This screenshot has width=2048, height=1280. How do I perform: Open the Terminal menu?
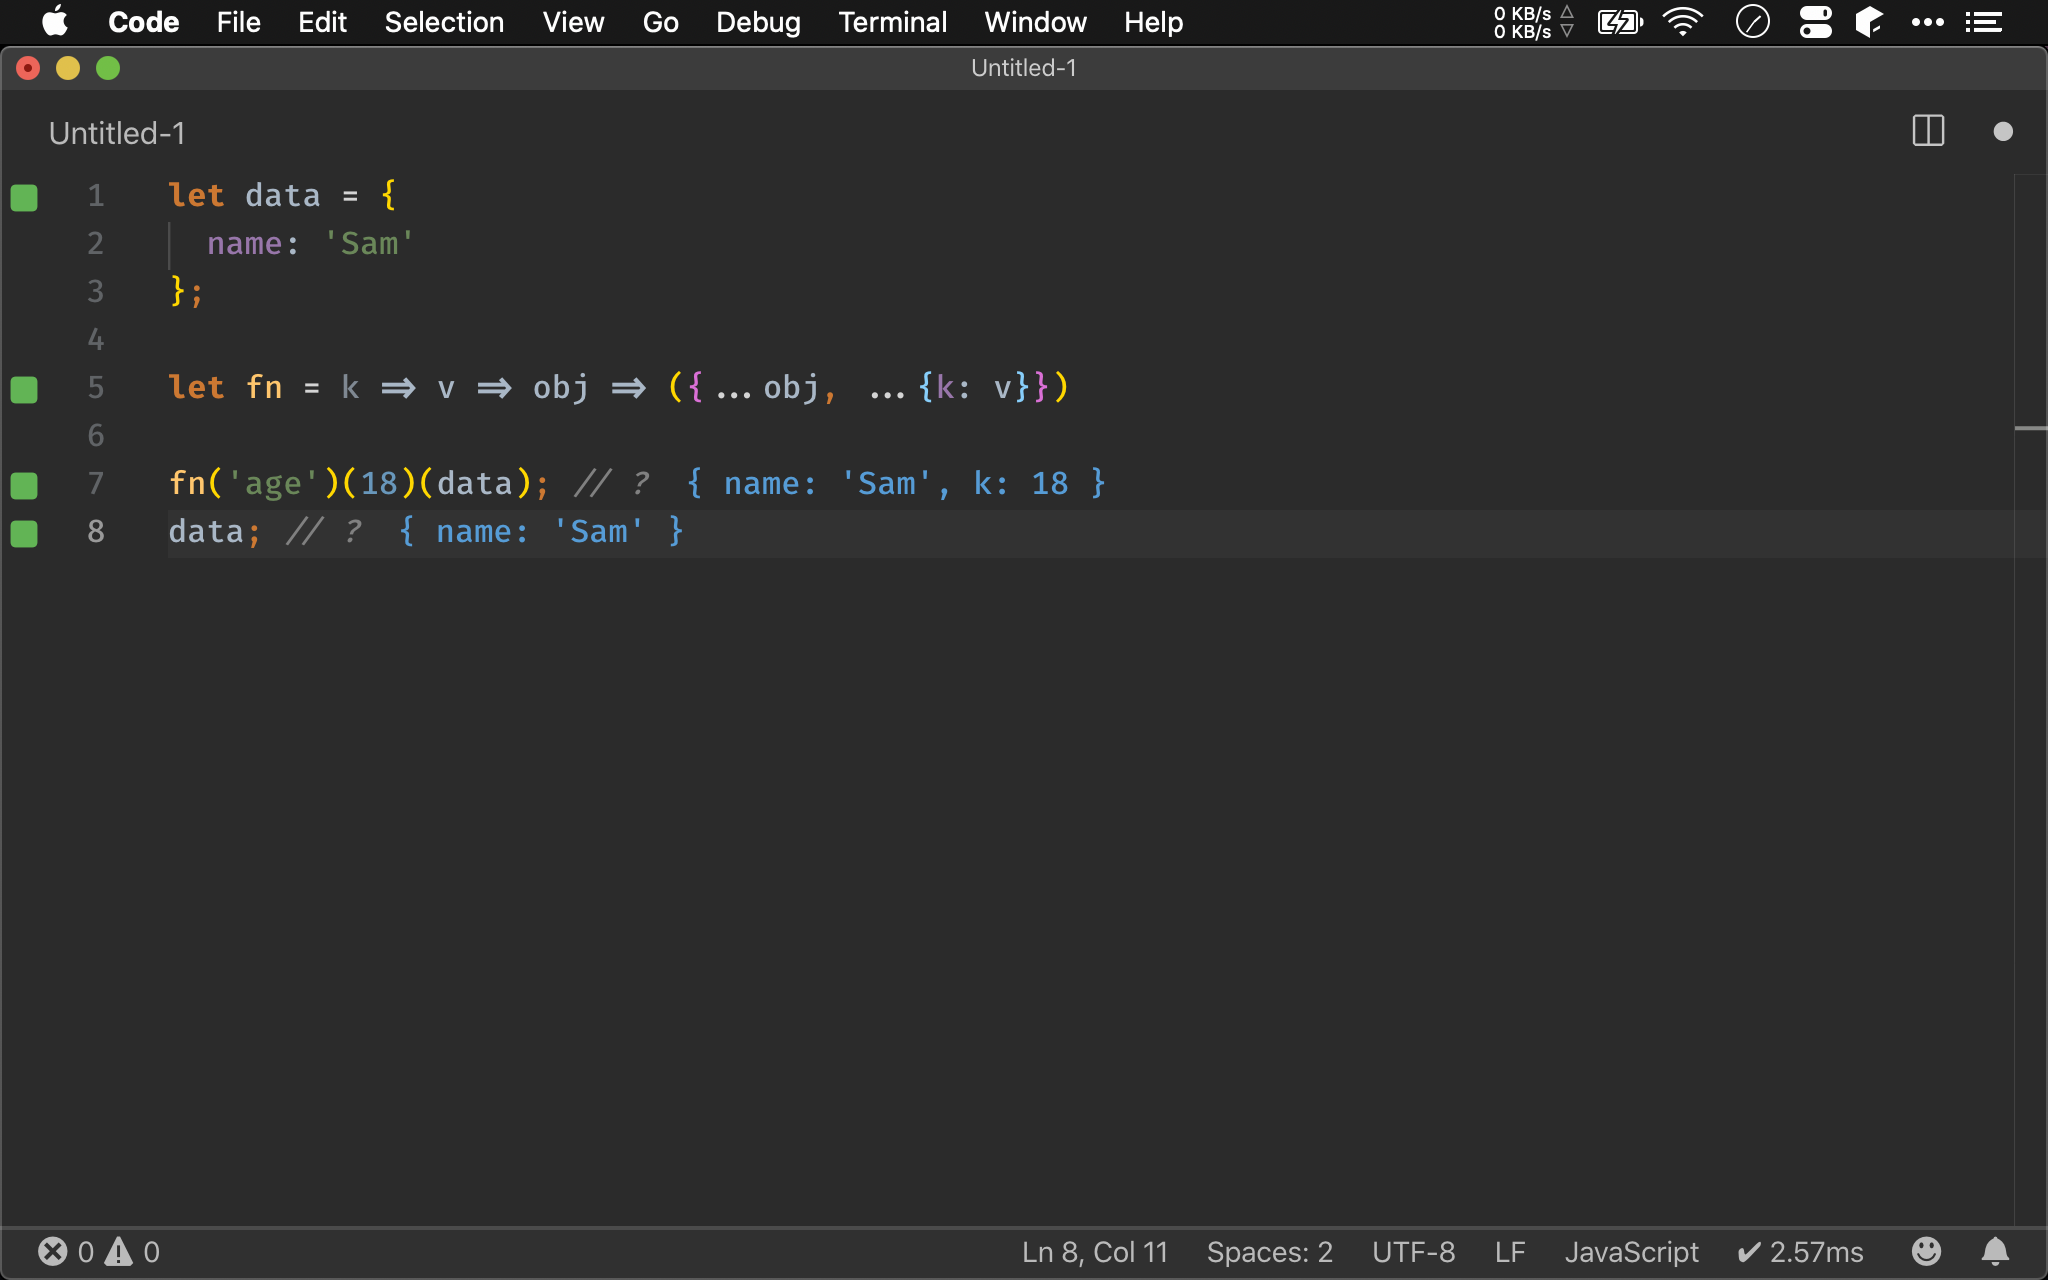[x=892, y=22]
